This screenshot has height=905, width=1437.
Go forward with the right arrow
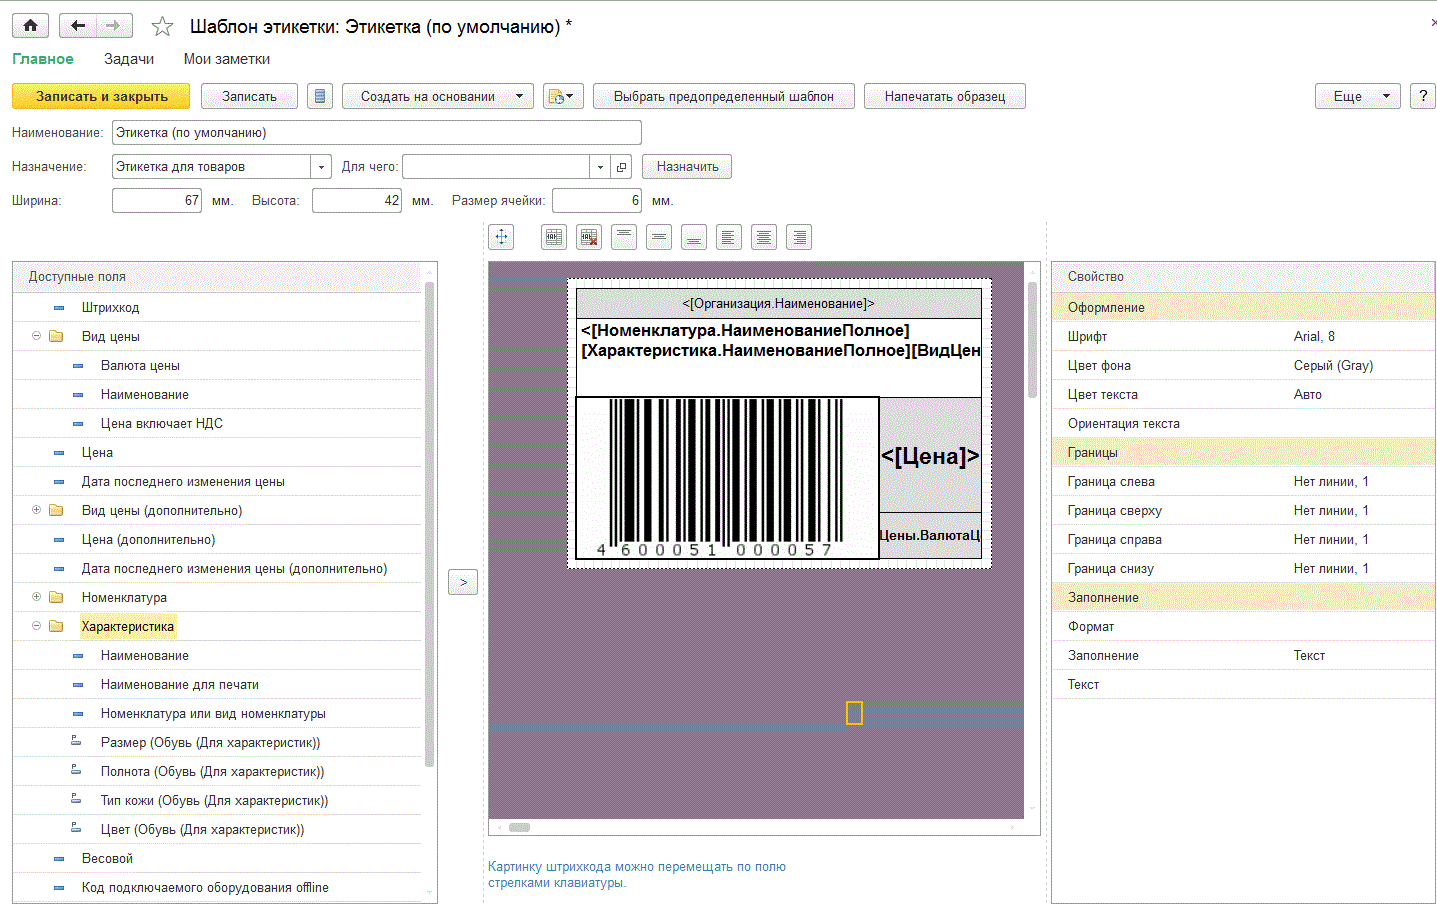point(113,26)
